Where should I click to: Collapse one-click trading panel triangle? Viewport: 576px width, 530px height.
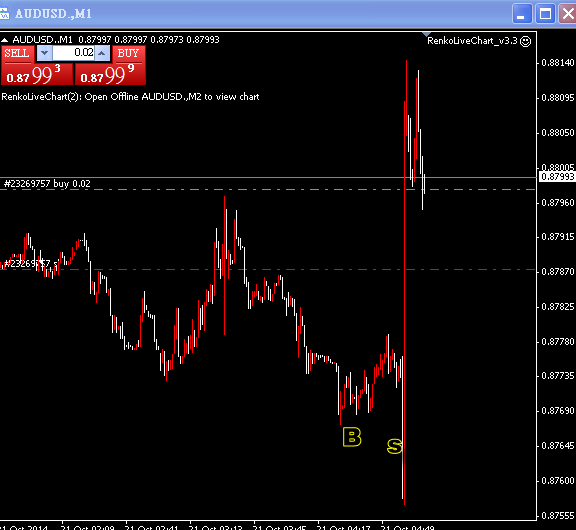click(x=5, y=40)
